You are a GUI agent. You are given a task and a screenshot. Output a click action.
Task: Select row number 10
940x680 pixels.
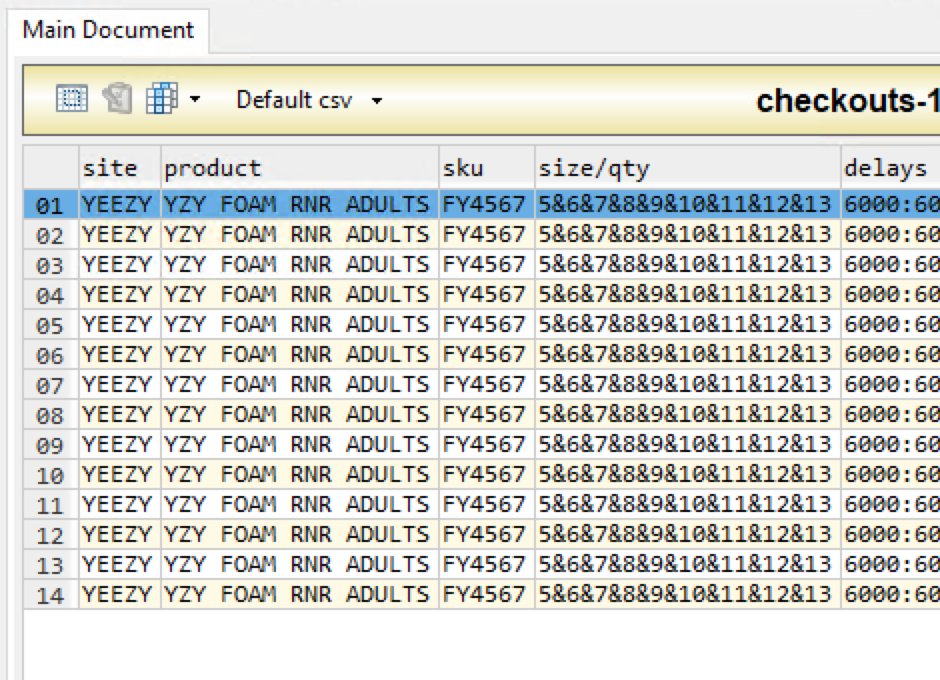[x=50, y=474]
